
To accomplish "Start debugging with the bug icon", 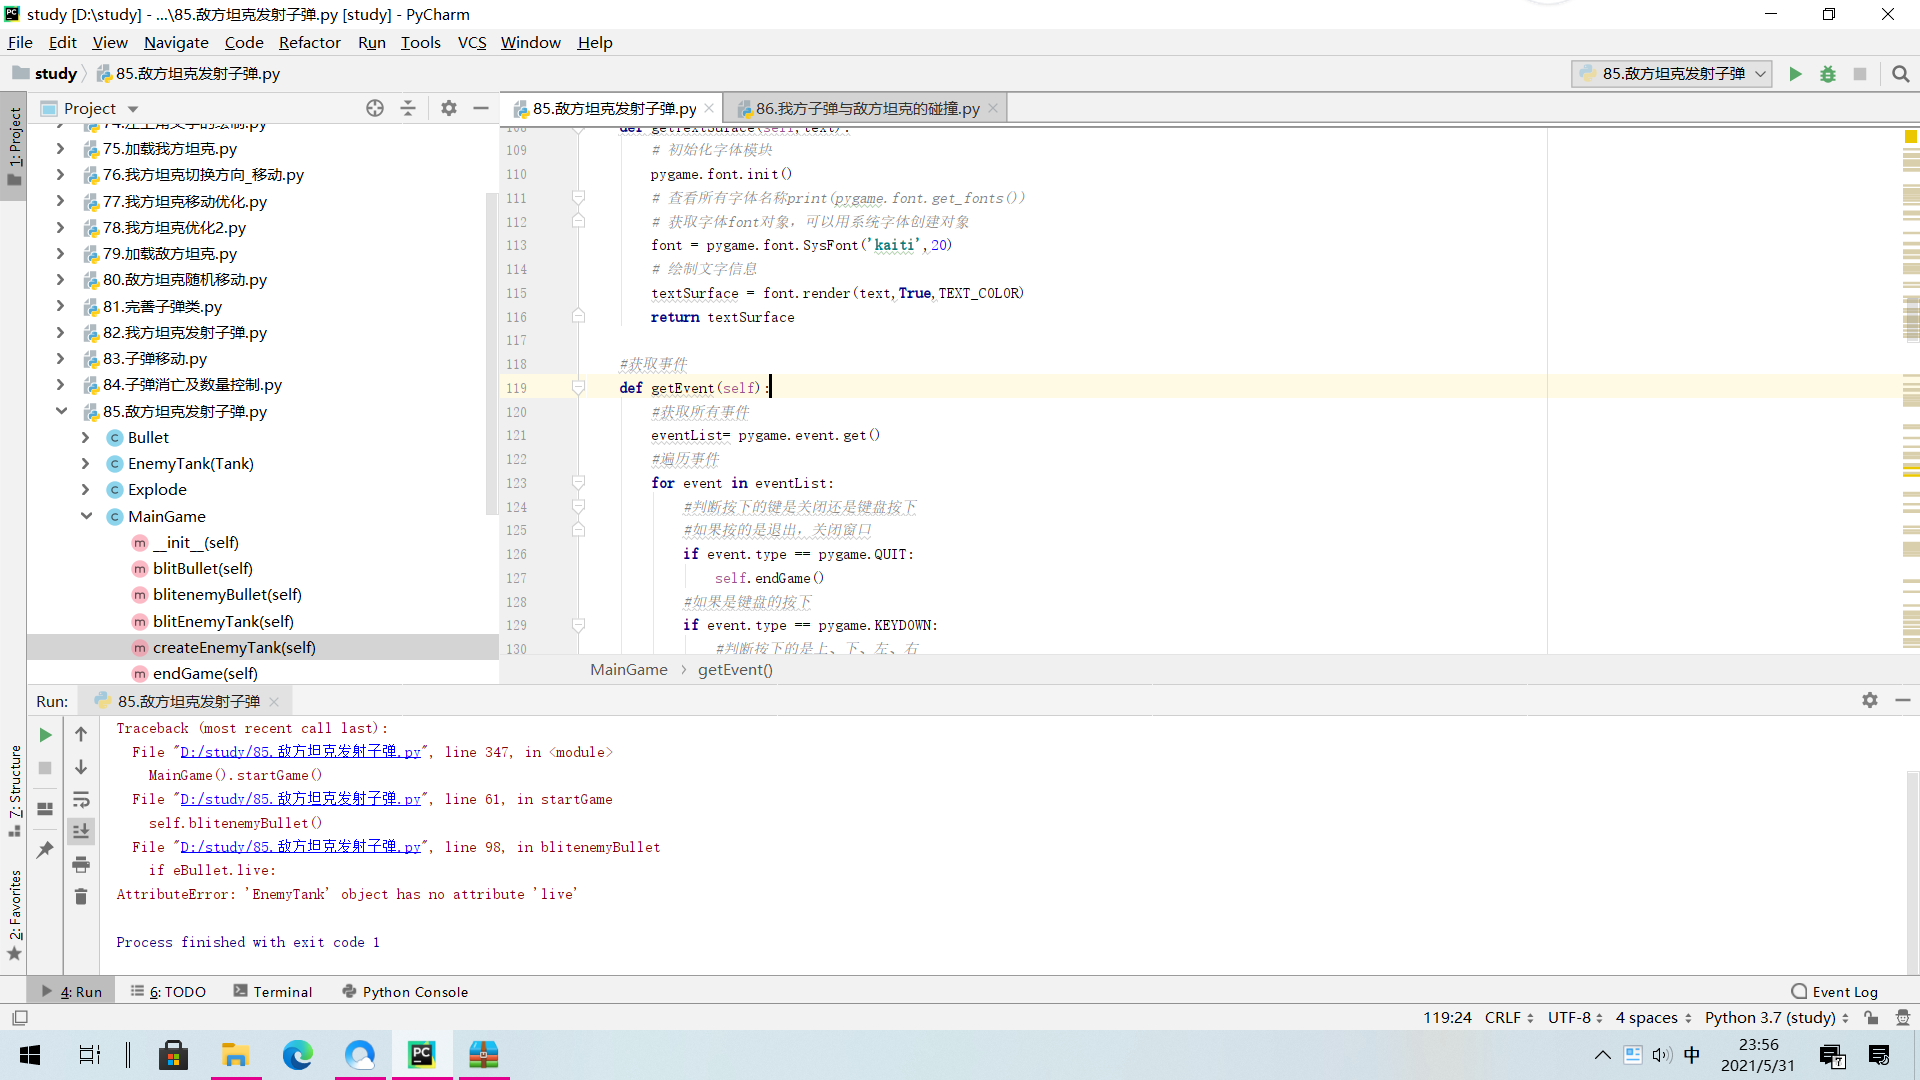I will click(x=1828, y=74).
